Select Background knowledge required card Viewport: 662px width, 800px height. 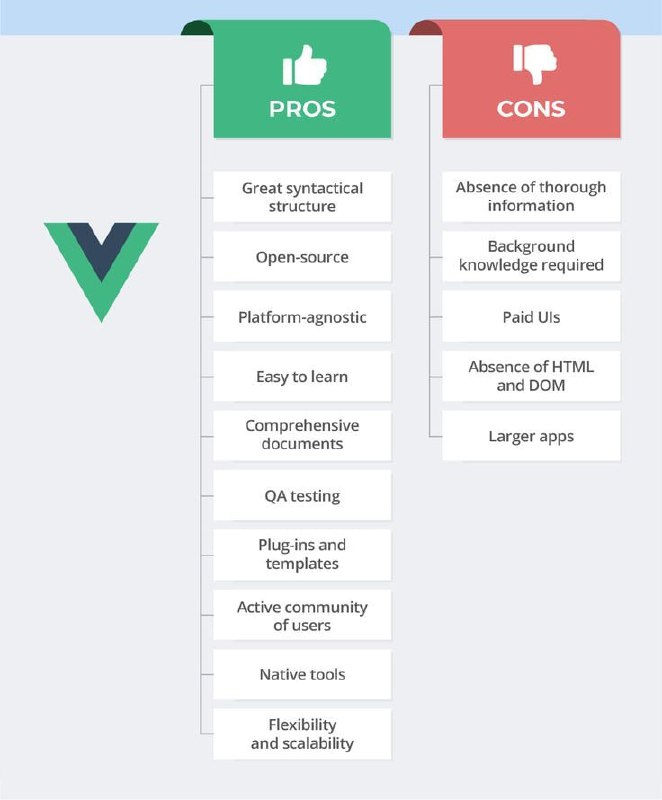click(x=531, y=257)
